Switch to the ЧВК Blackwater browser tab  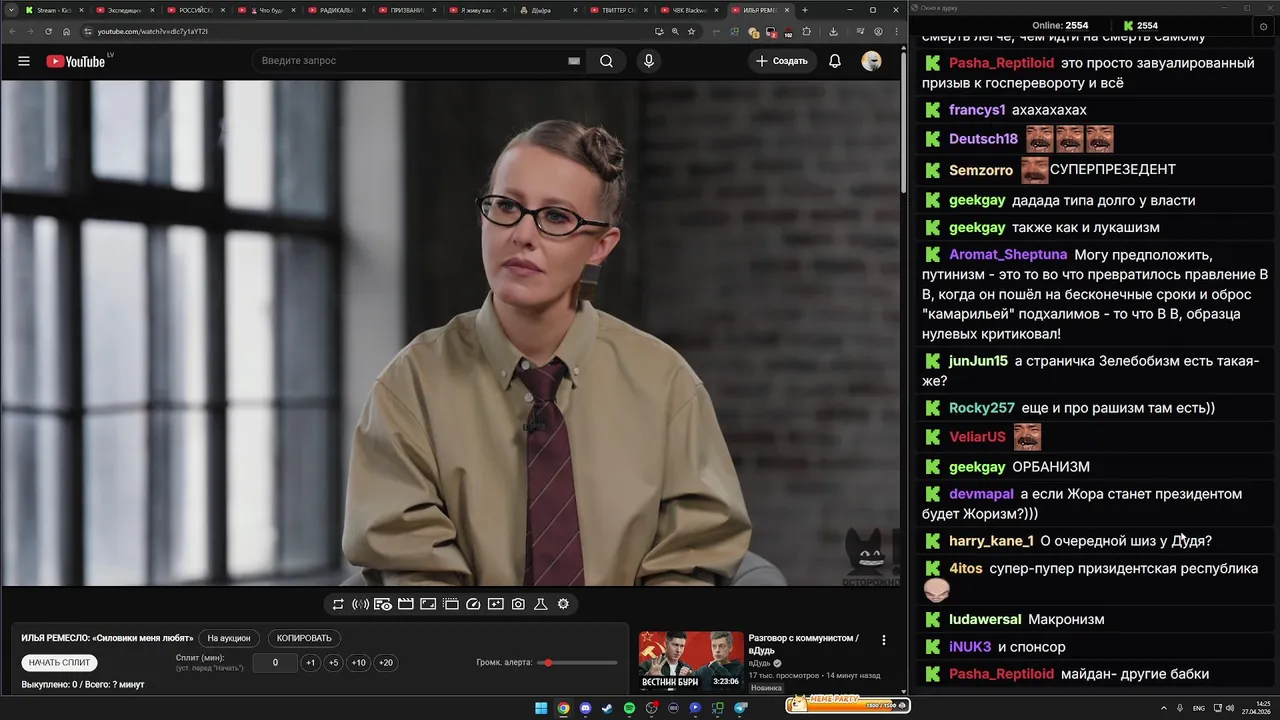point(689,10)
